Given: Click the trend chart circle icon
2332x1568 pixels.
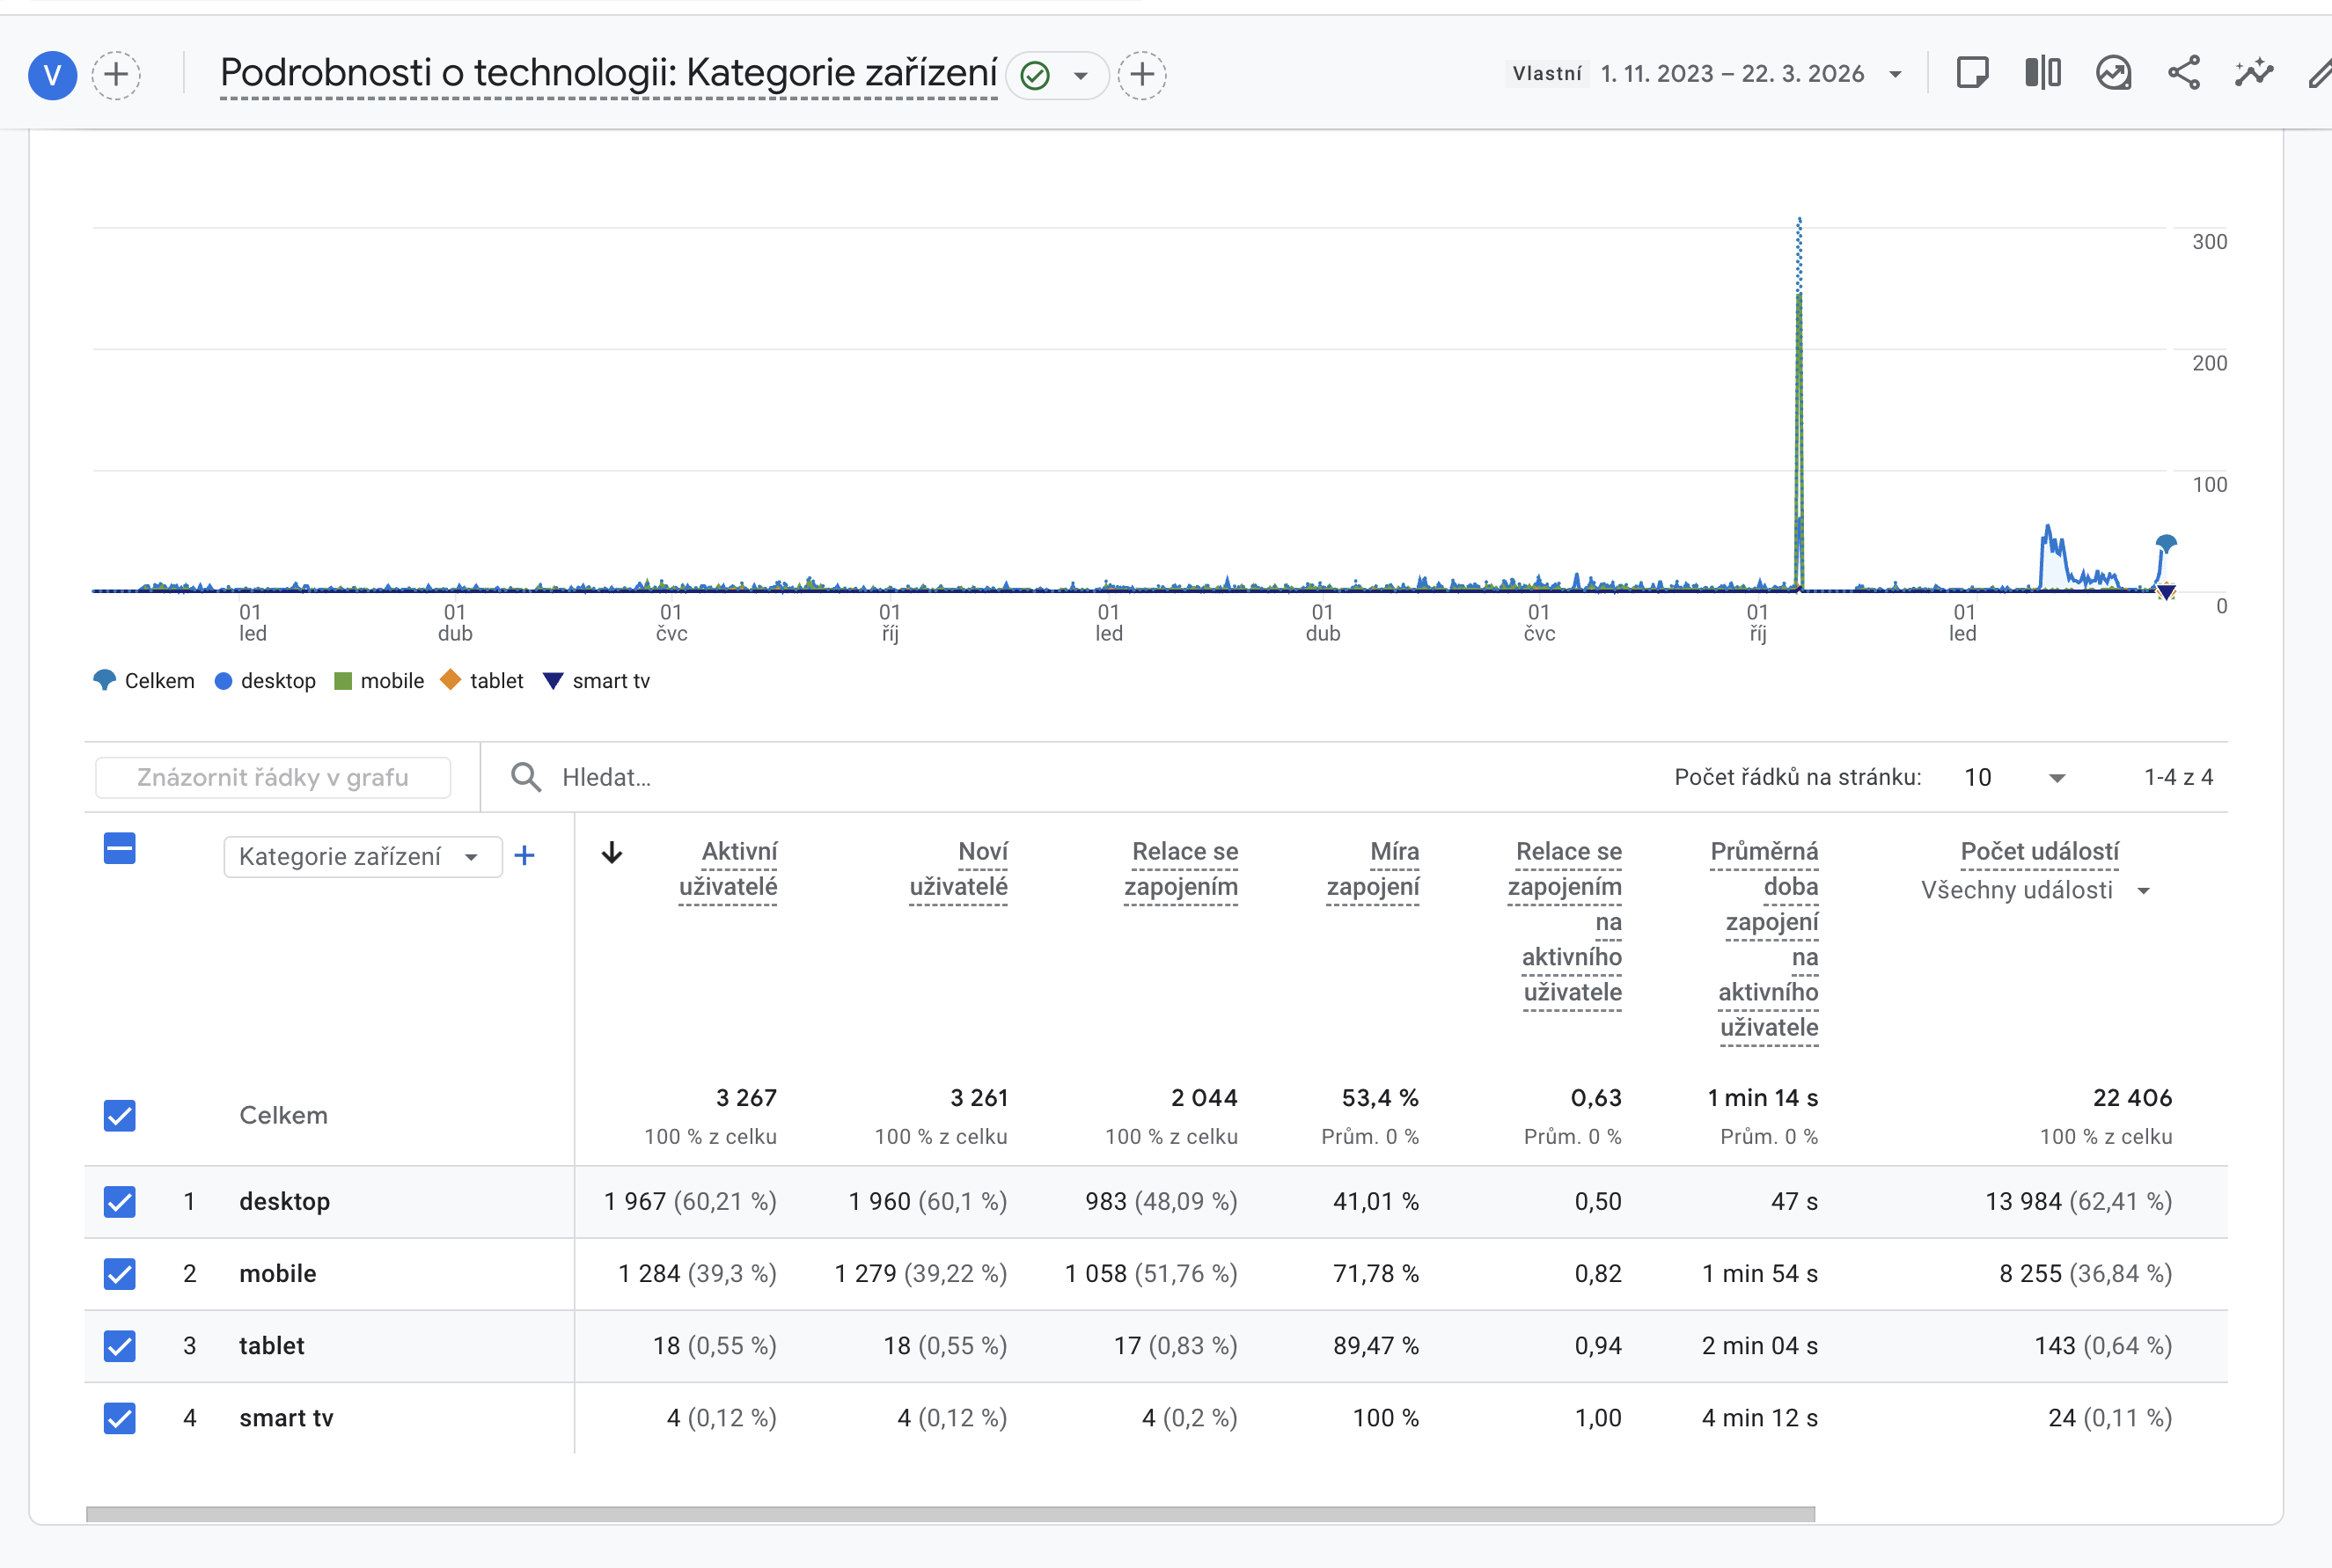Looking at the screenshot, I should (2113, 73).
